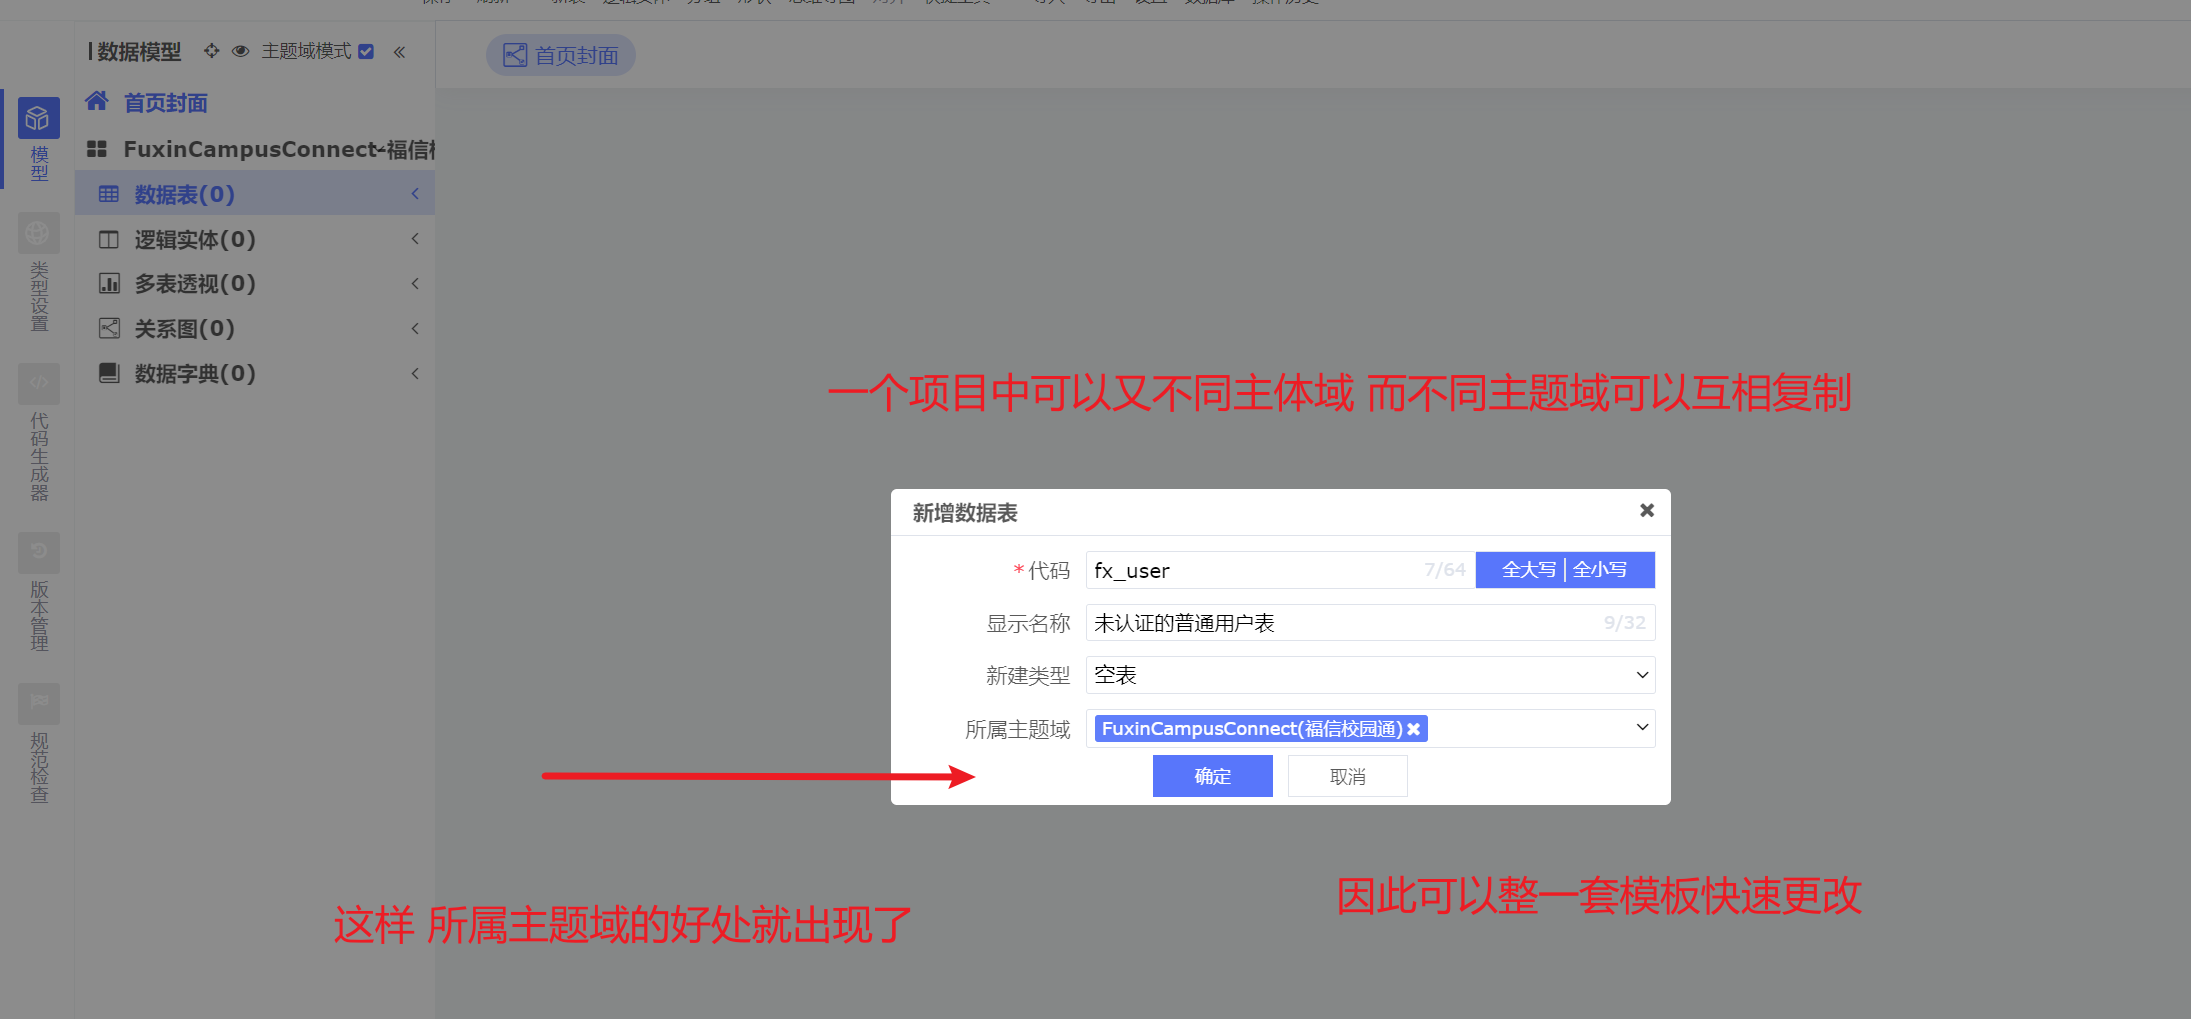Confirm with the 确定 button
The height and width of the screenshot is (1019, 2191).
click(1212, 776)
